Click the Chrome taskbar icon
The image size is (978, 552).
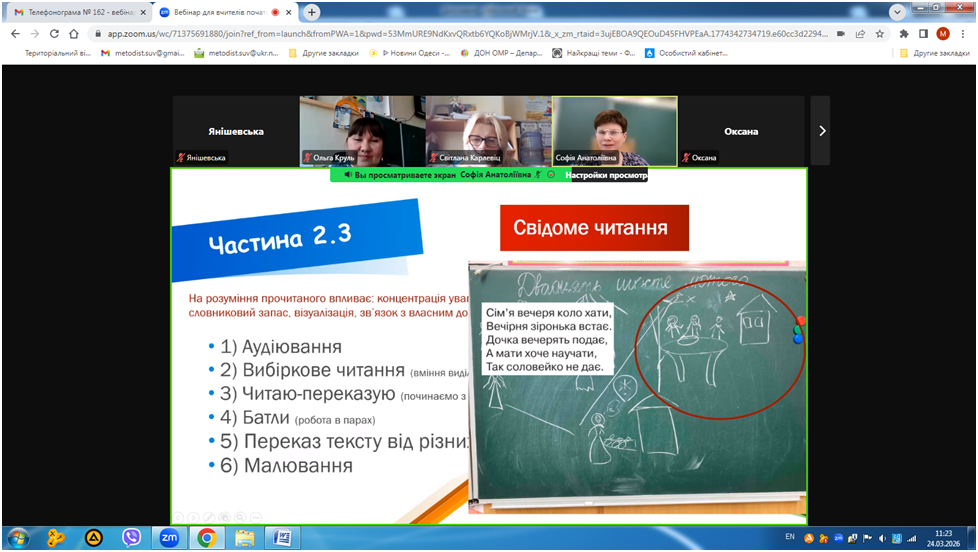click(207, 538)
